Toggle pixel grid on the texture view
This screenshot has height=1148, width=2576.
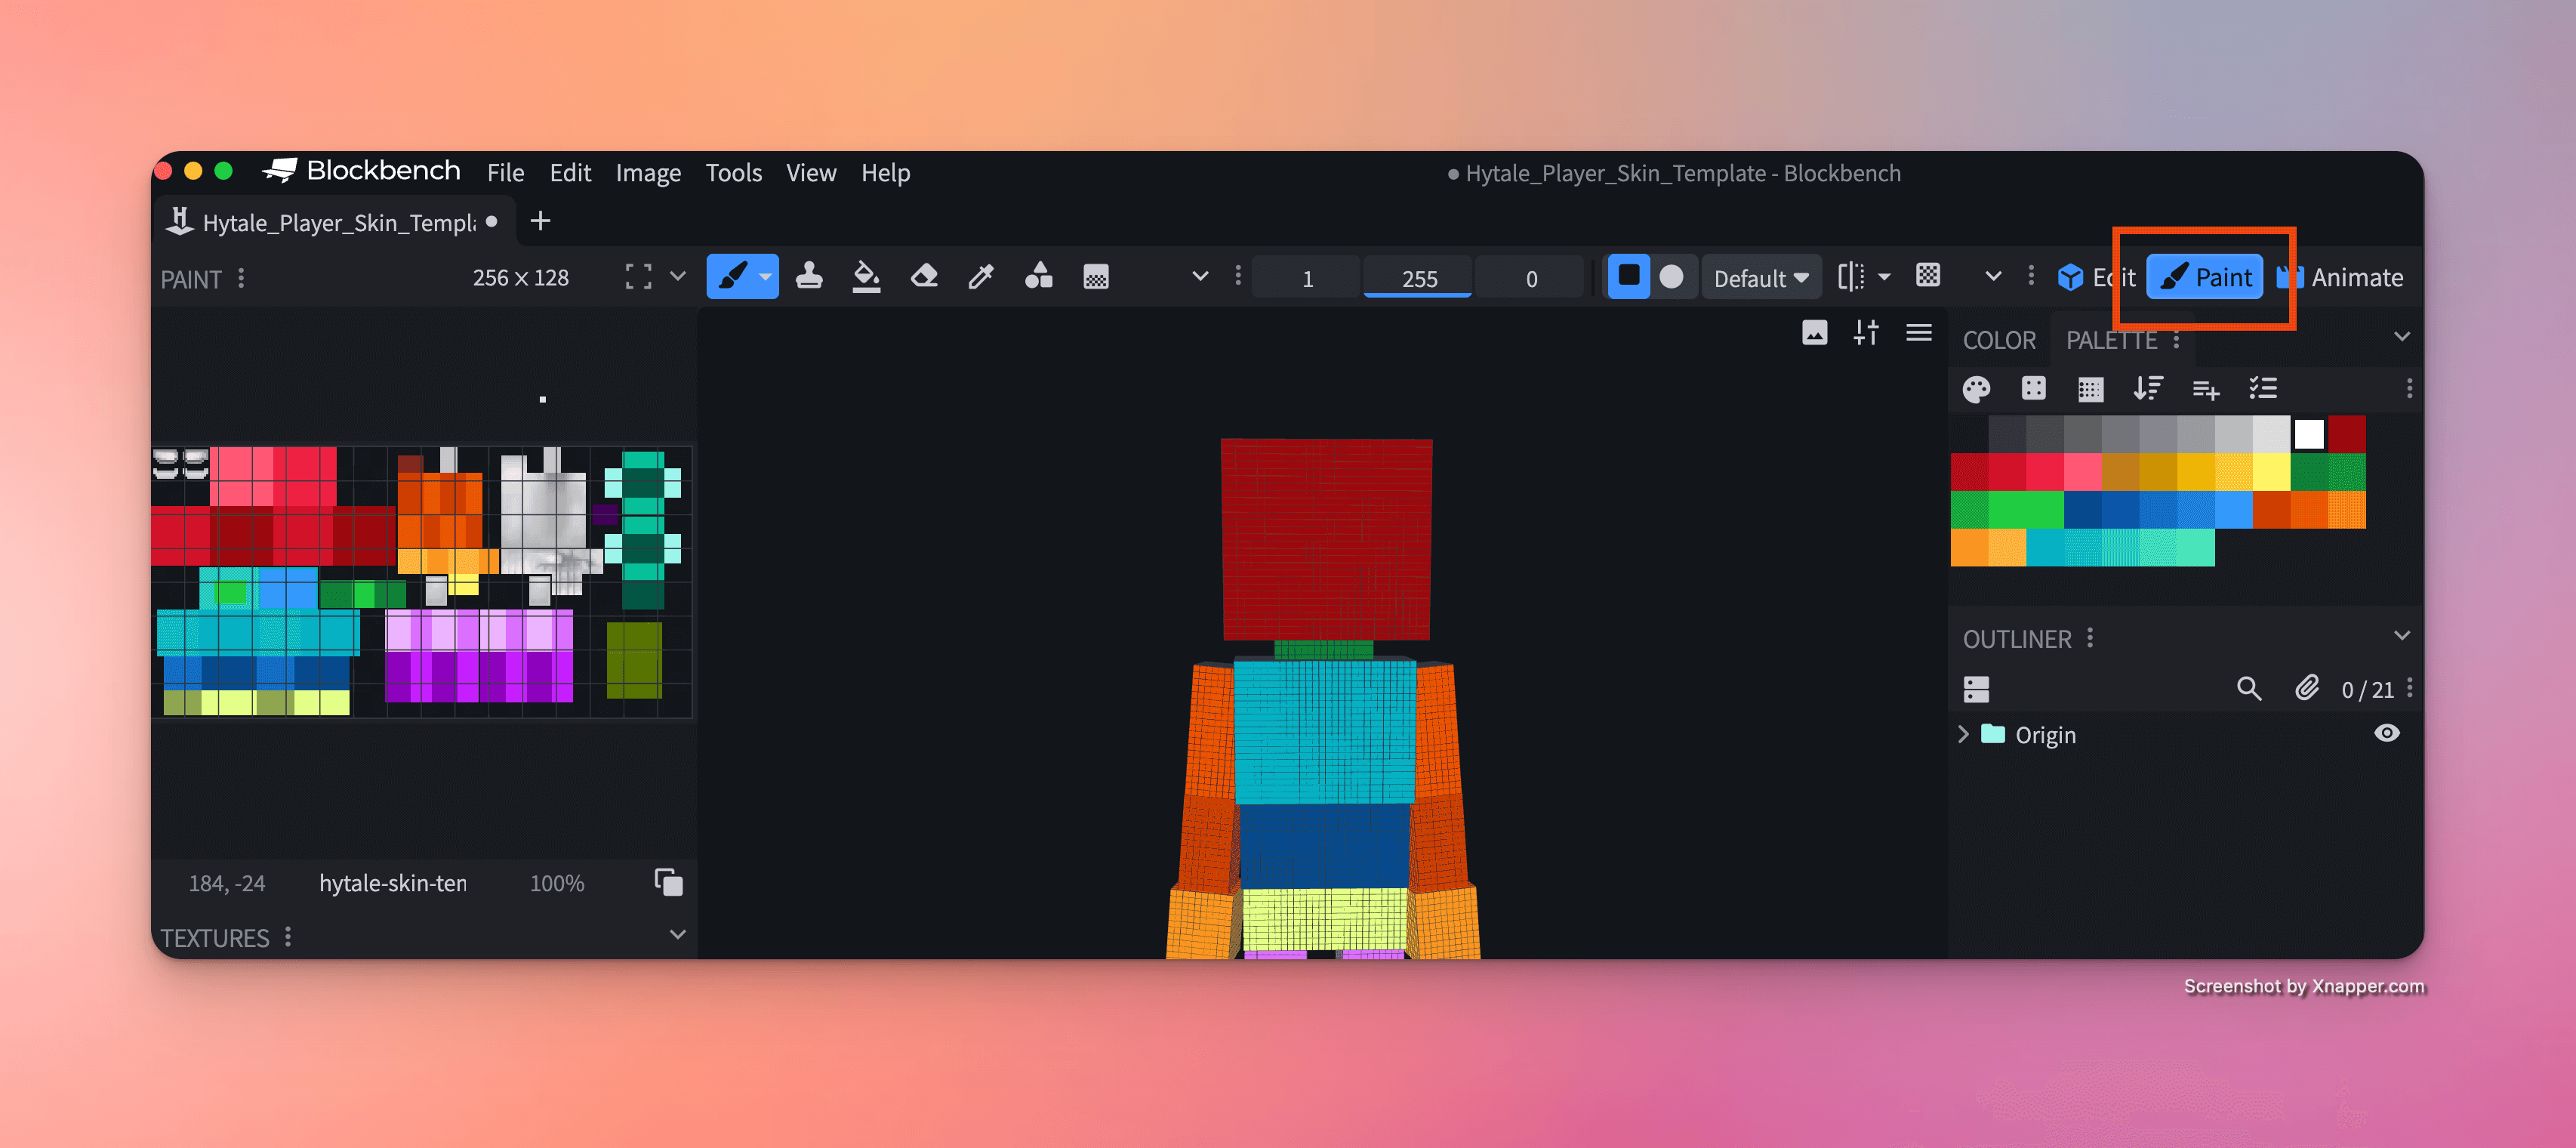point(1927,276)
